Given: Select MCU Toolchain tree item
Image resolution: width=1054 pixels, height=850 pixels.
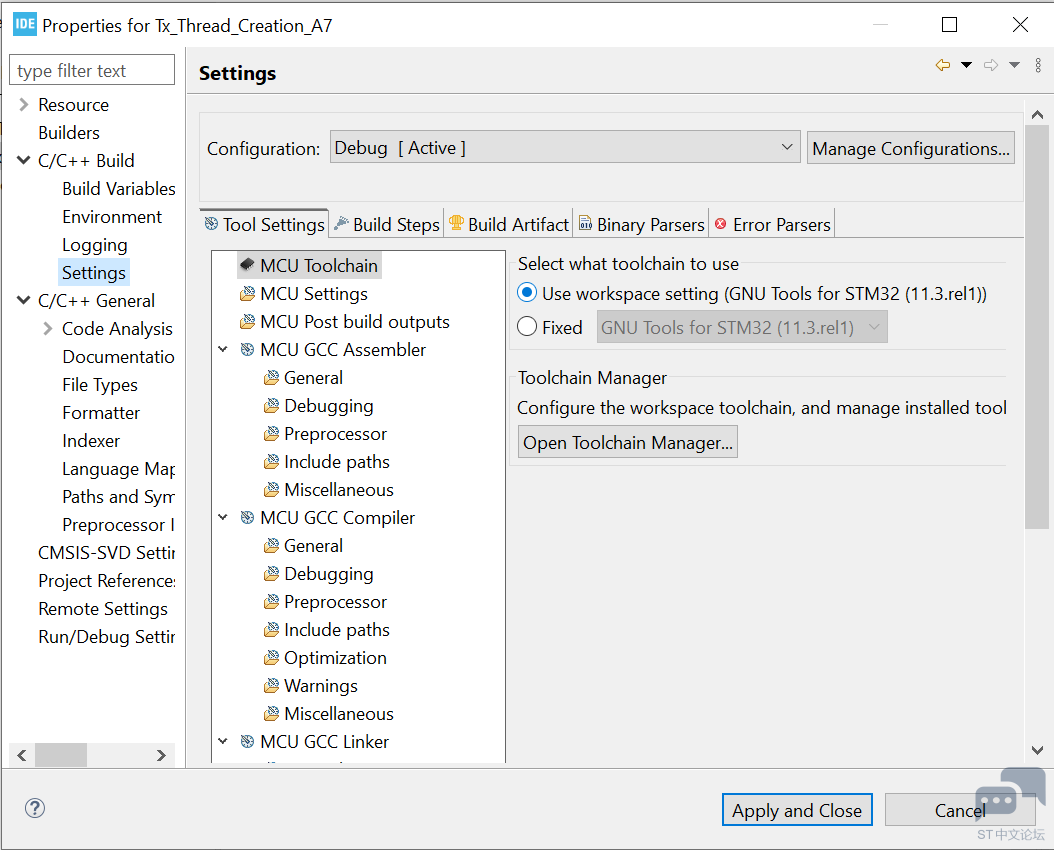Looking at the screenshot, I should (310, 265).
